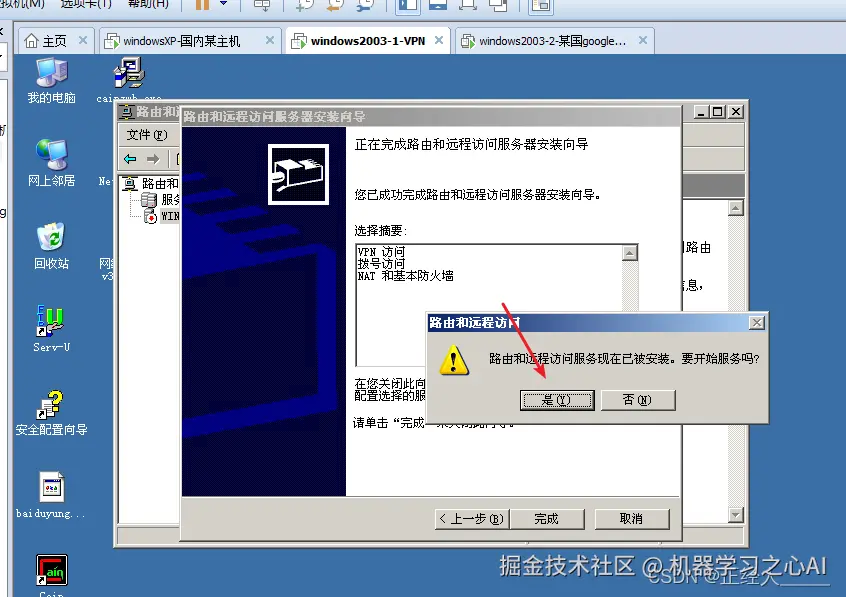Select the 安全配置向导 desktop shortcut
The image size is (846, 597).
coord(51,413)
